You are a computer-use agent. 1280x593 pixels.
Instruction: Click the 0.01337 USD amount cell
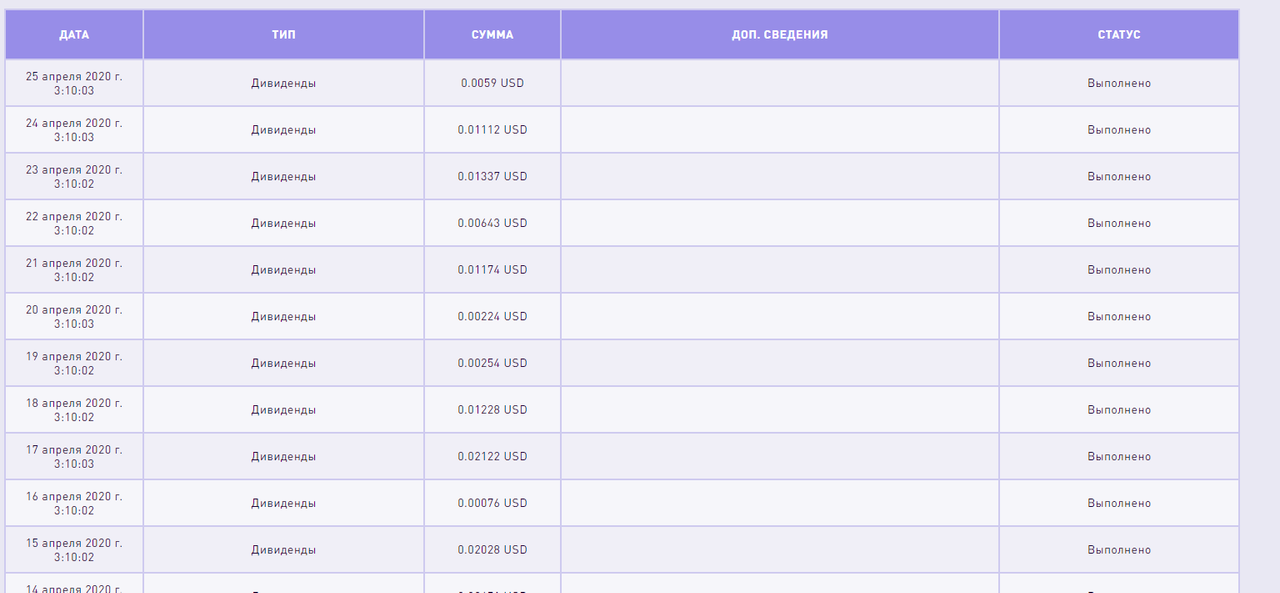point(493,177)
